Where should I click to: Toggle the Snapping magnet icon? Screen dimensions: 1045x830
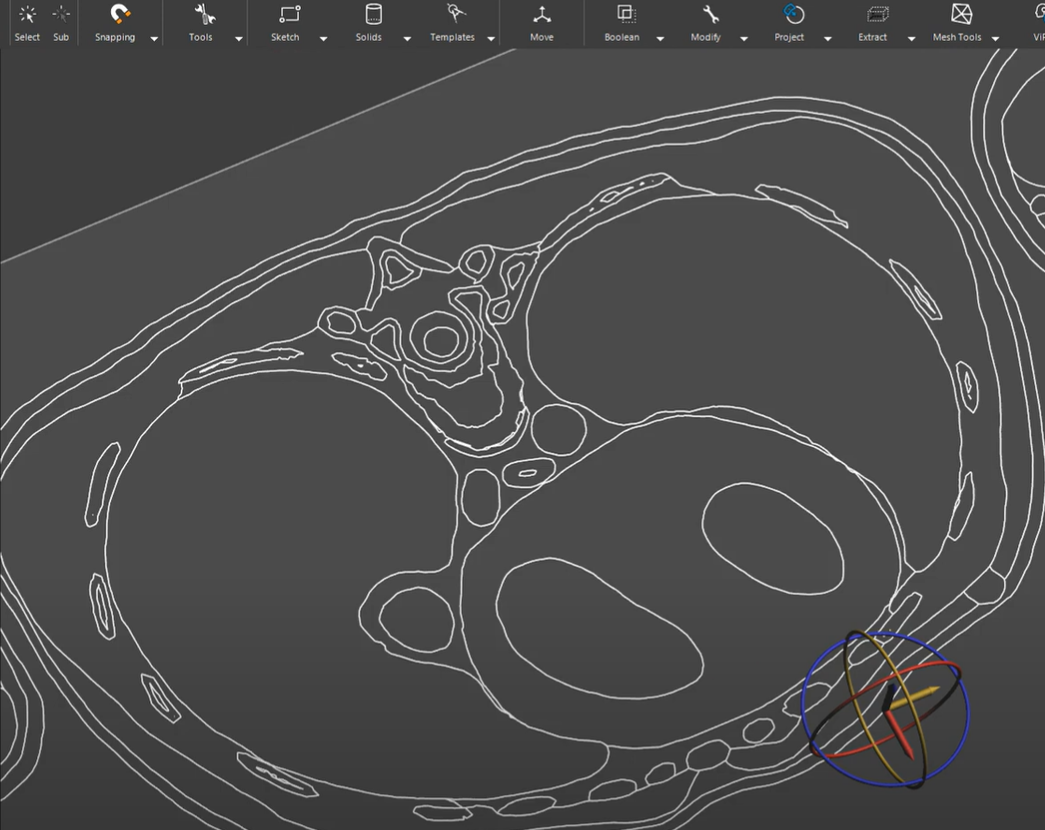pos(120,15)
